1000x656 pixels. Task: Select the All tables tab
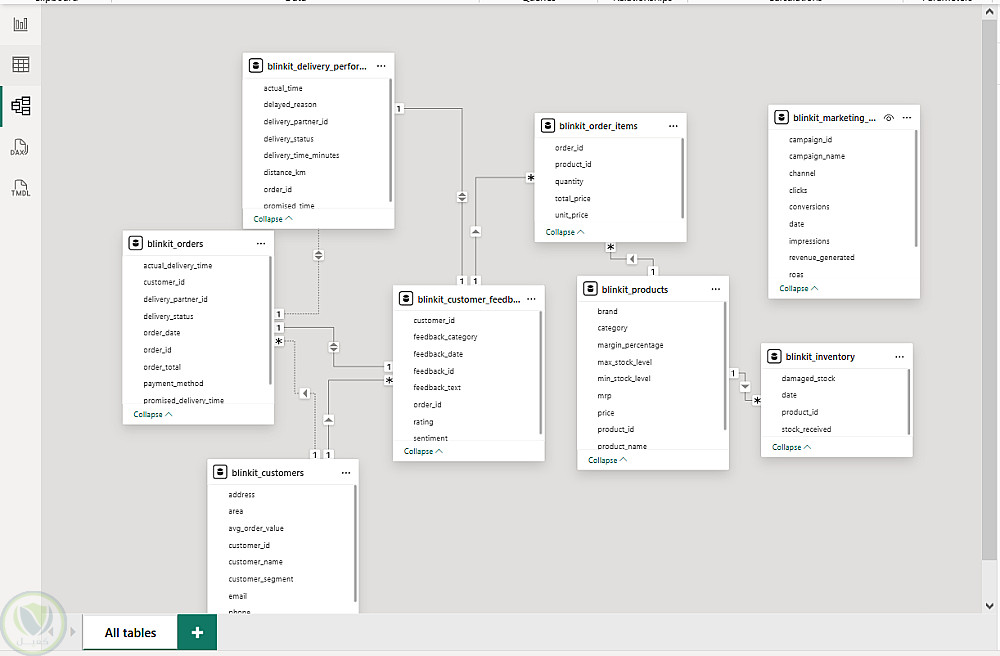click(130, 632)
